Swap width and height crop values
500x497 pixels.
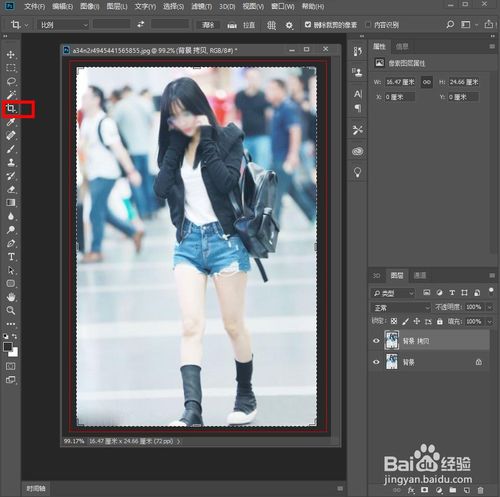tap(141, 24)
